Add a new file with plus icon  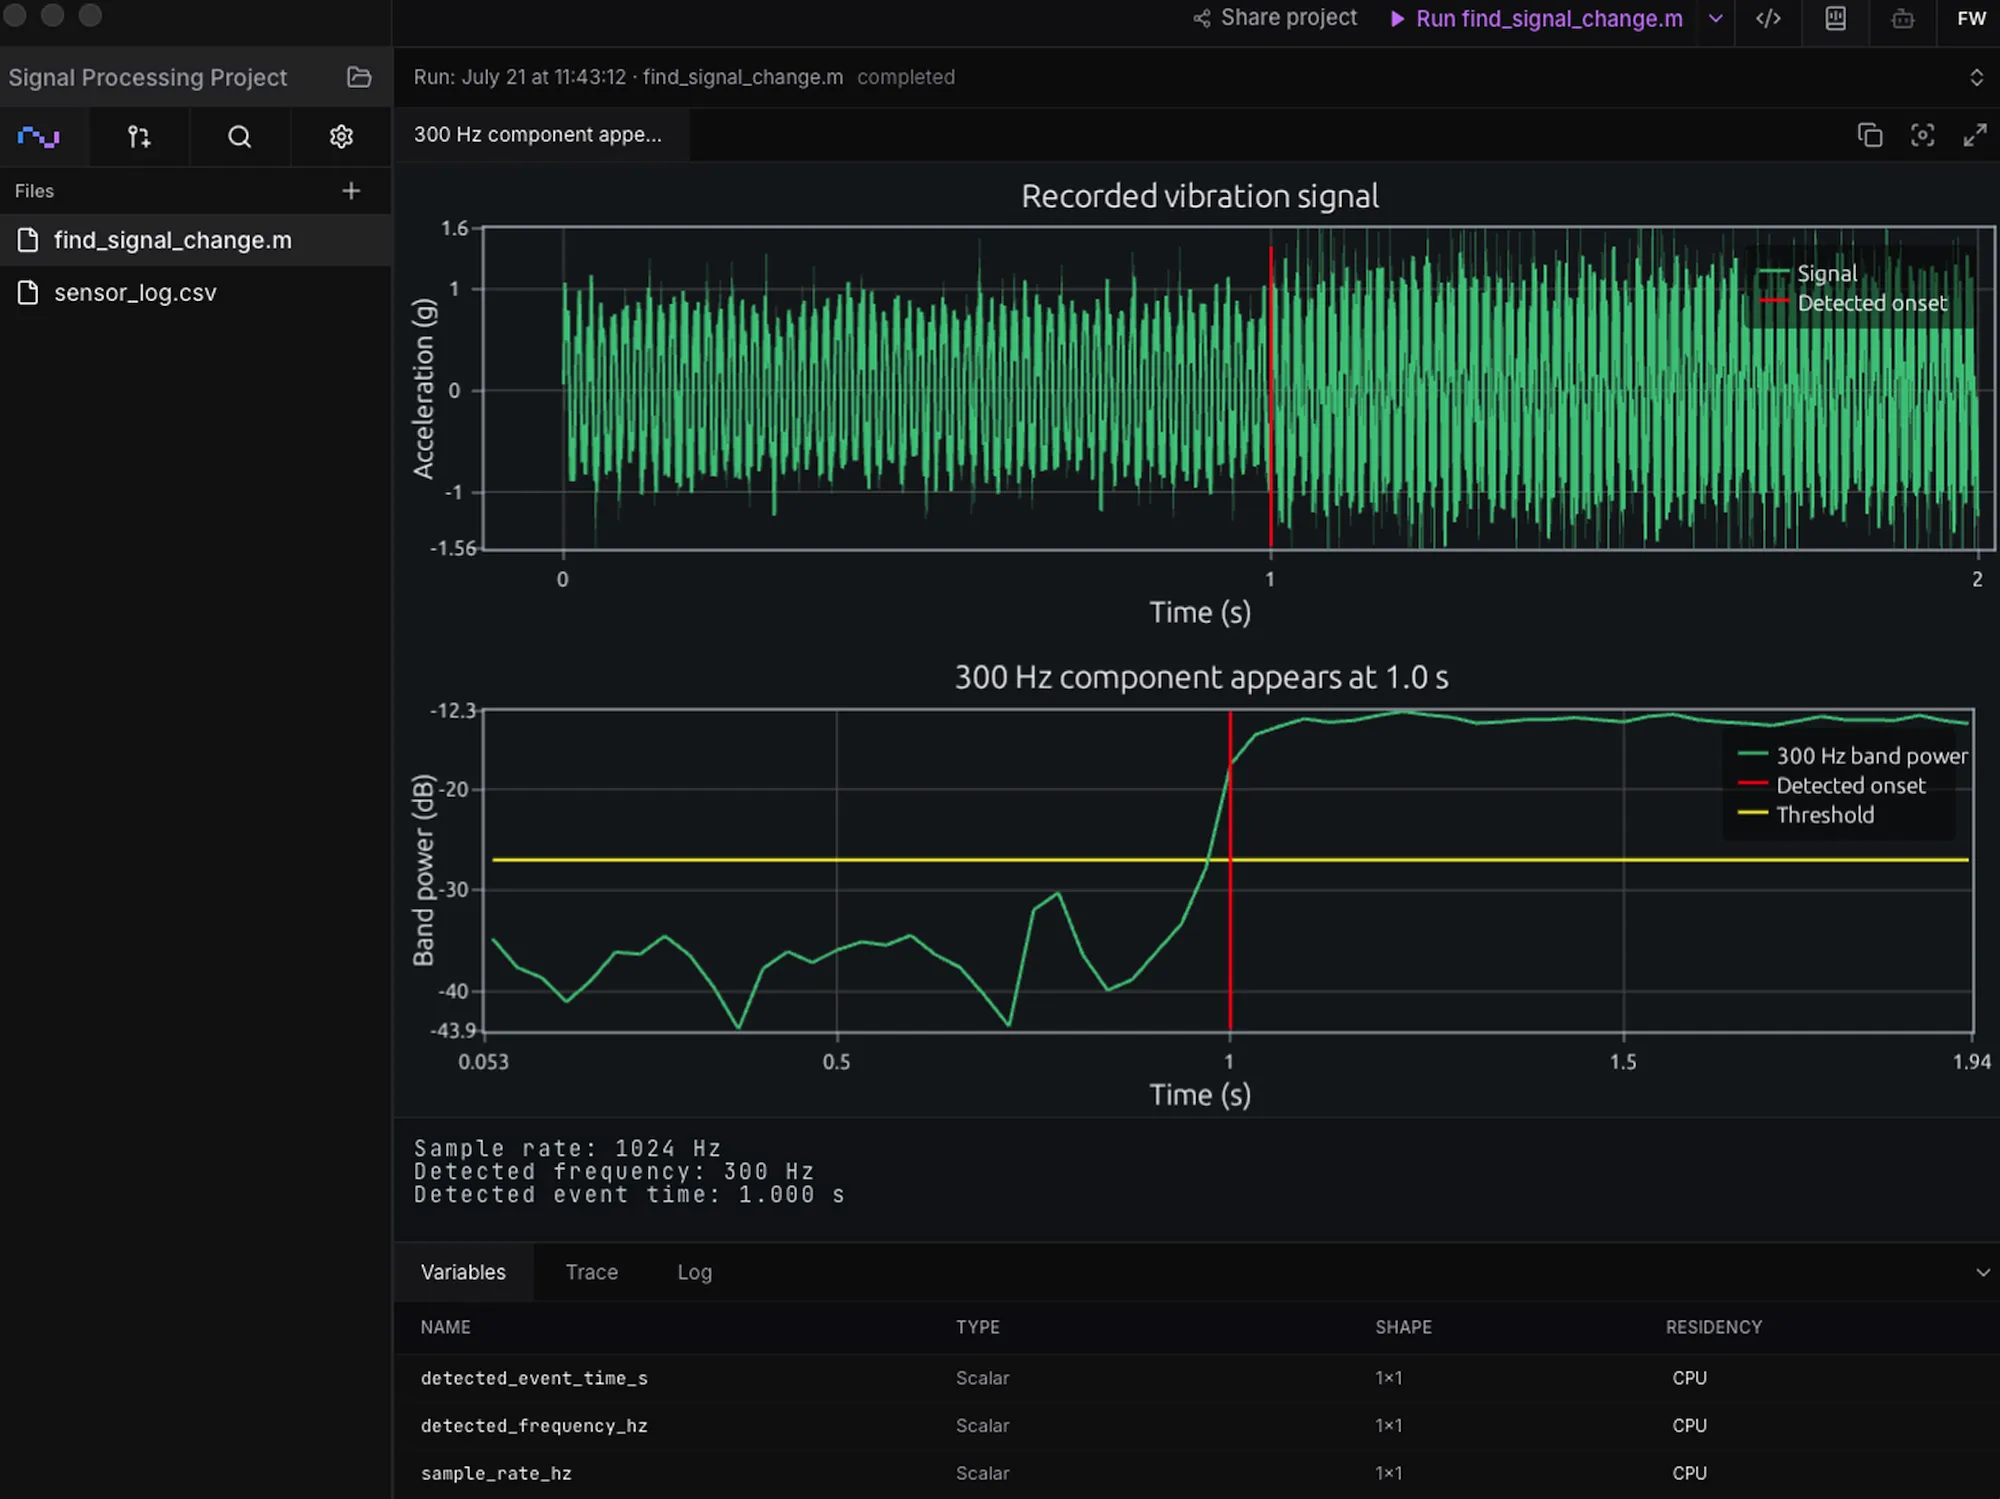pos(351,190)
